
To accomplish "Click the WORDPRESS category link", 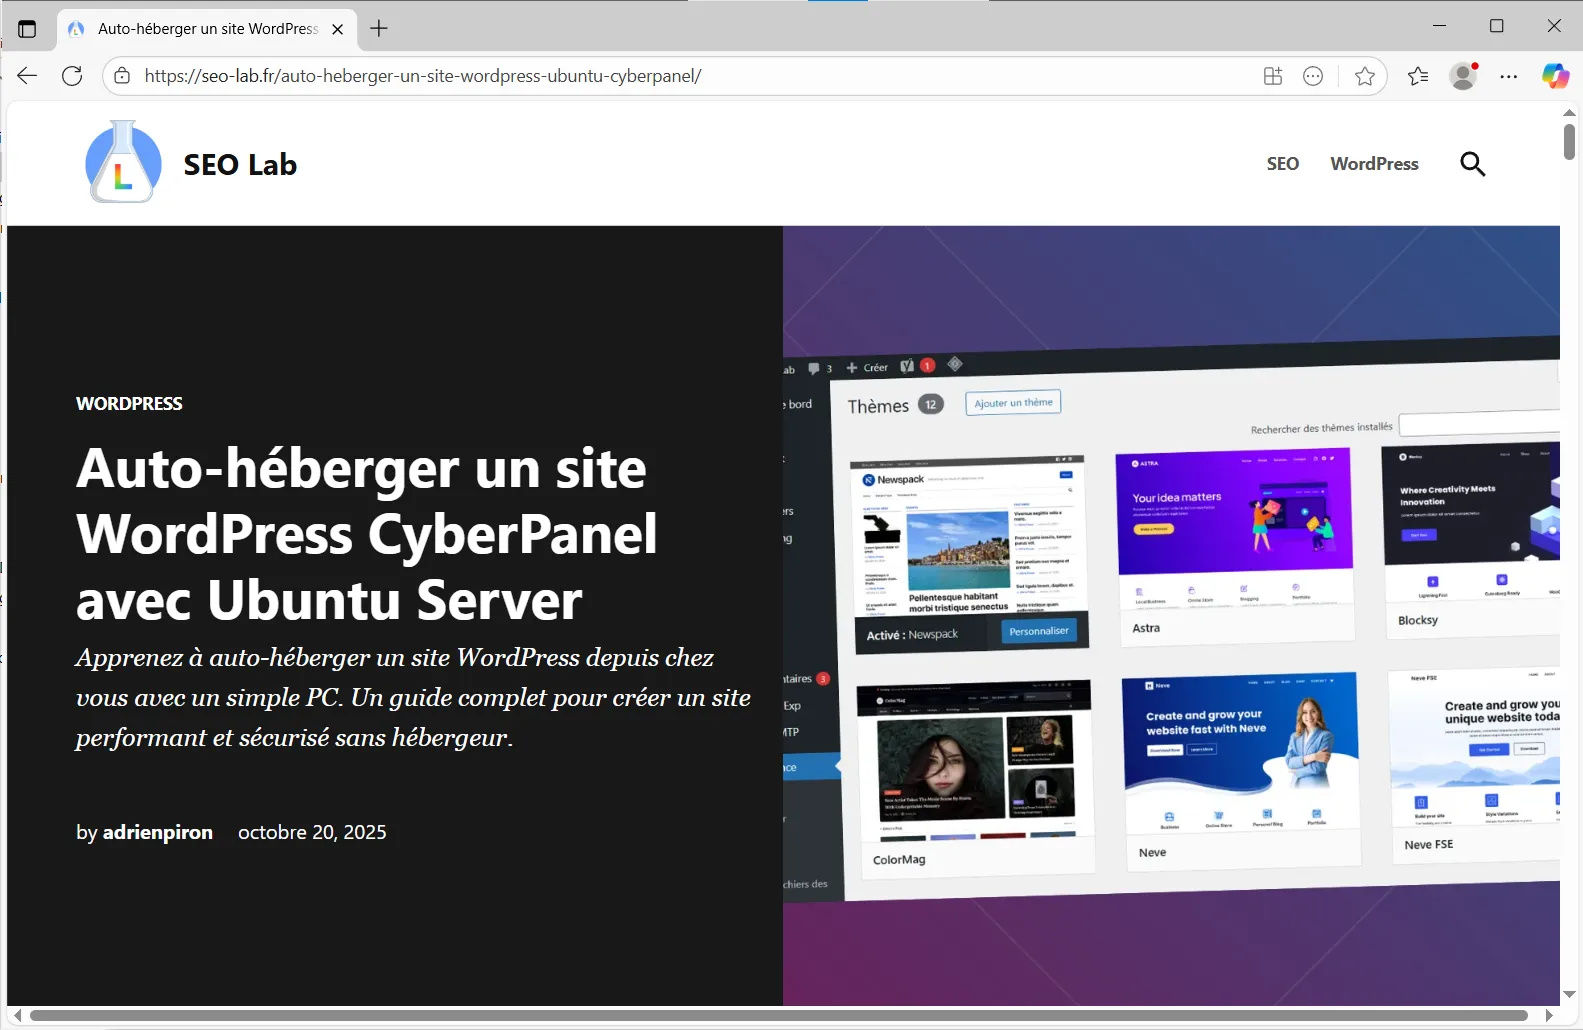I will point(129,404).
